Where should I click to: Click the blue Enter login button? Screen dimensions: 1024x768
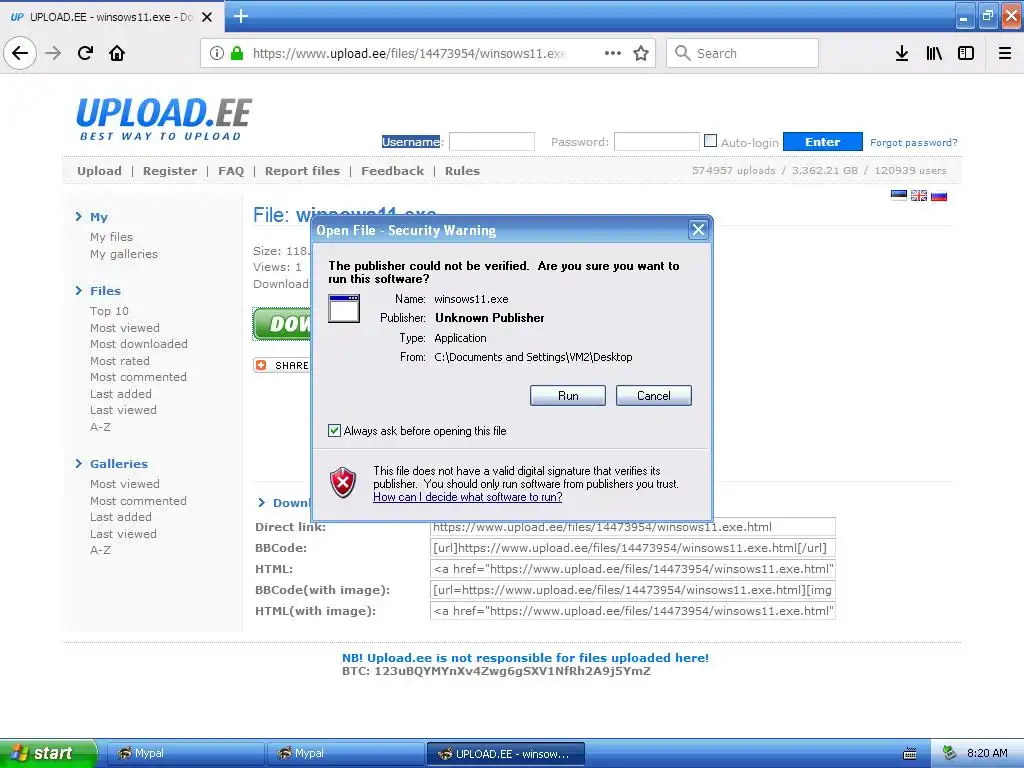[822, 142]
